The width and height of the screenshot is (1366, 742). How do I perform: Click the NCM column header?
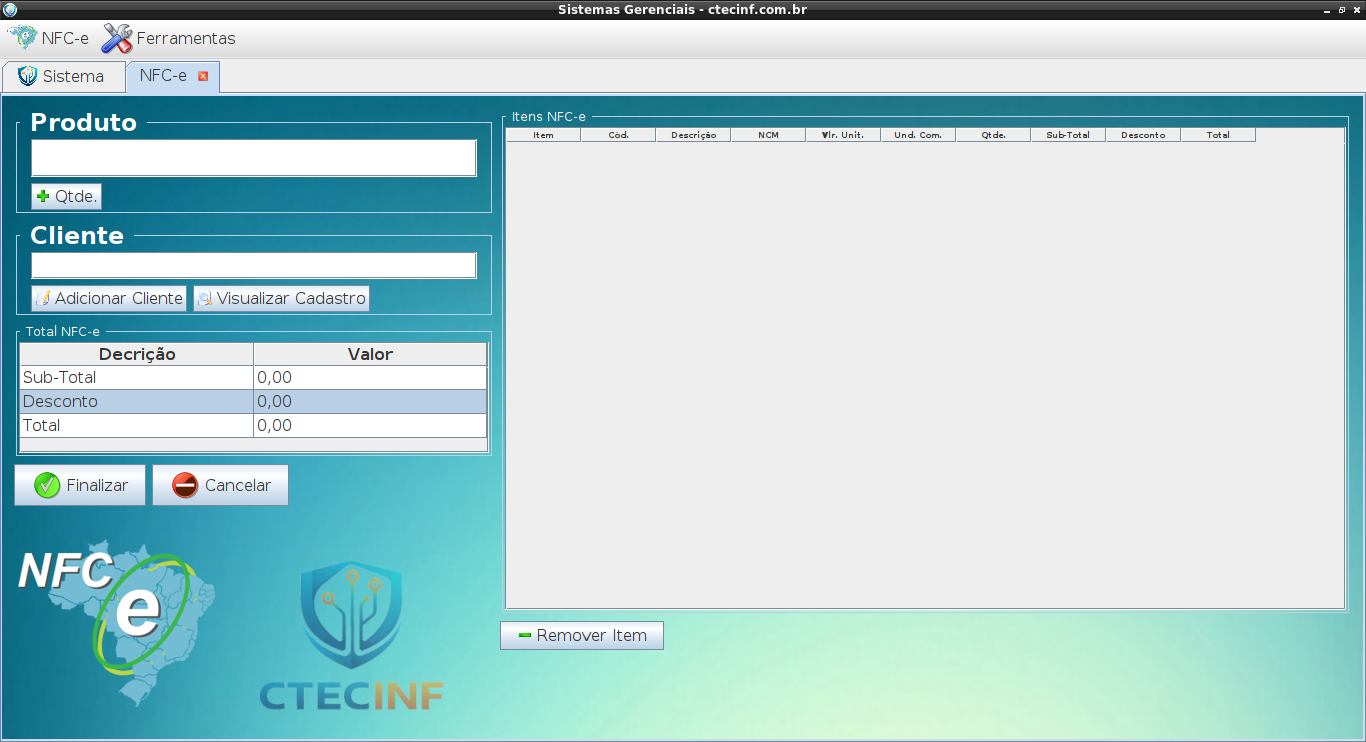pos(768,135)
